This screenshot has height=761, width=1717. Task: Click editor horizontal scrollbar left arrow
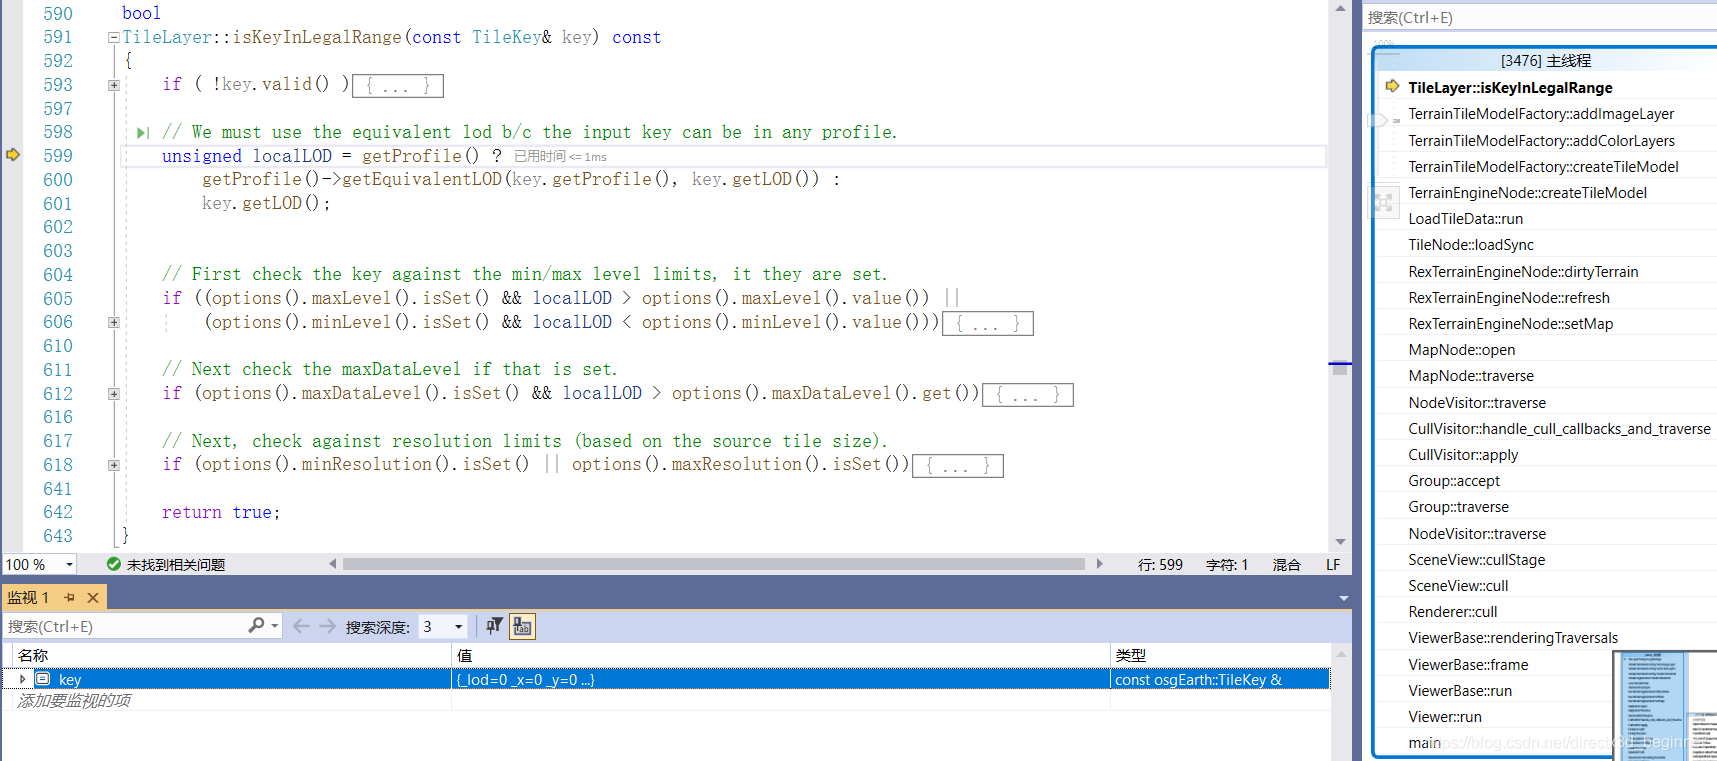(x=333, y=564)
